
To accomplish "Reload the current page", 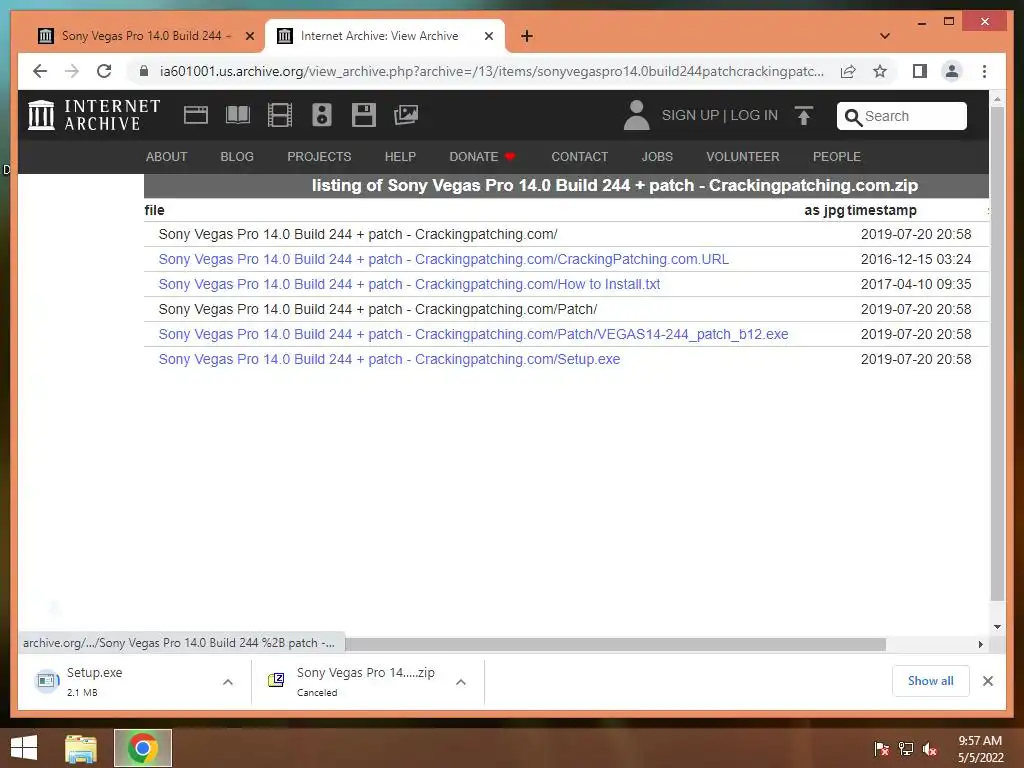I will point(104,71).
